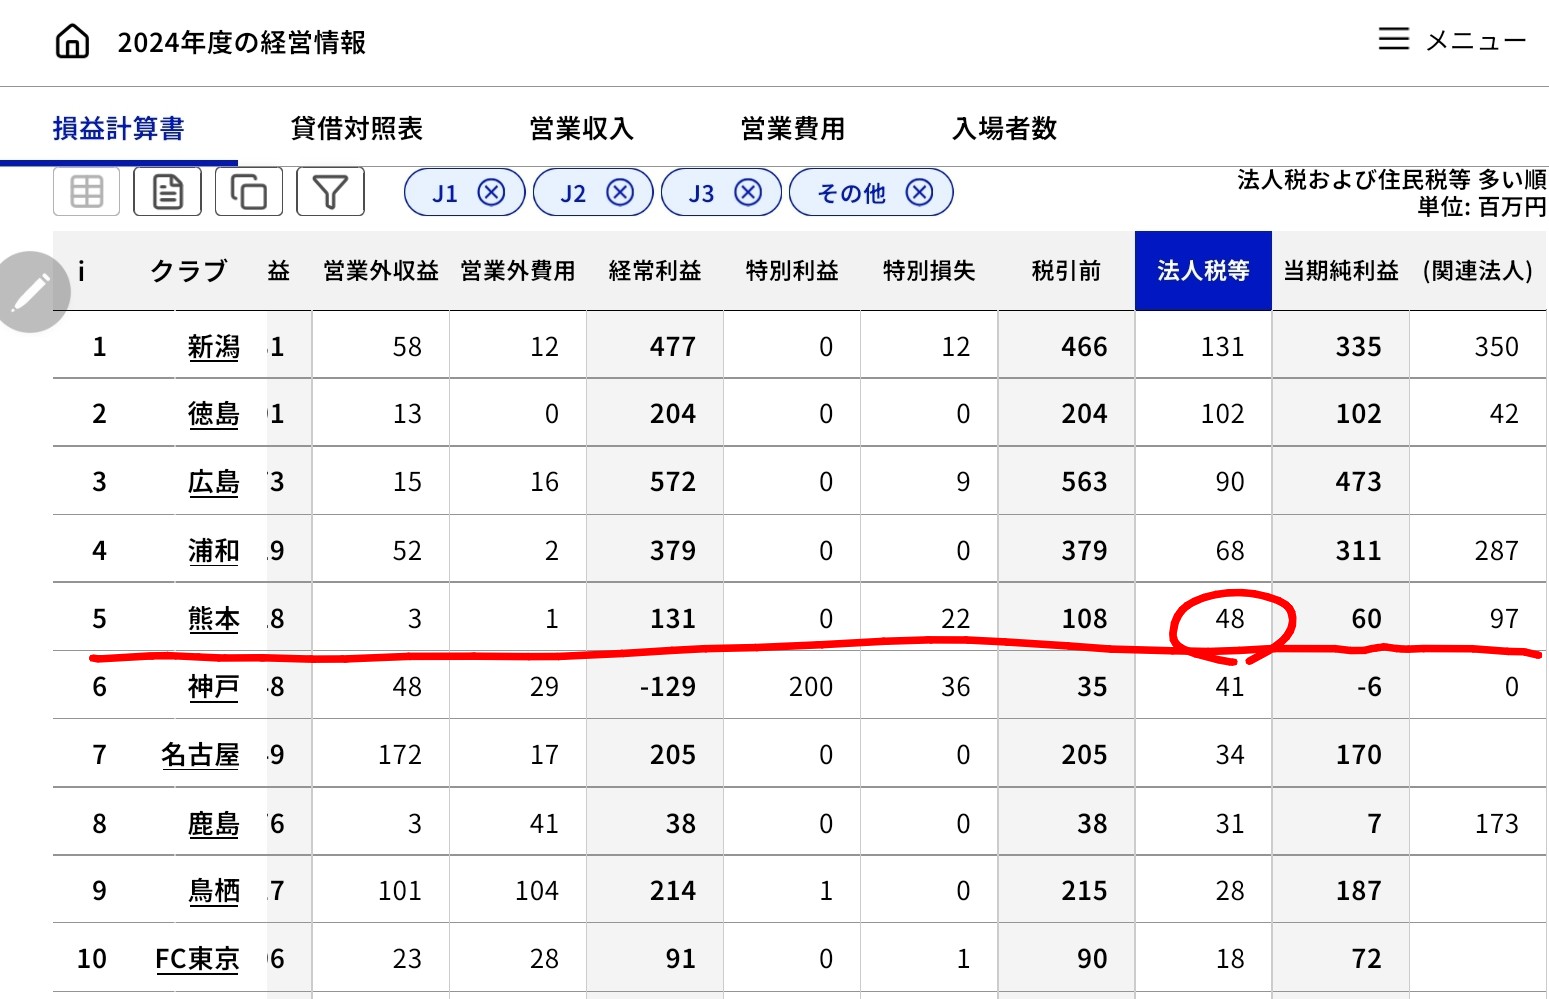Viewport: 1549px width, 999px height.
Task: Click the table grid view icon
Action: click(x=87, y=191)
